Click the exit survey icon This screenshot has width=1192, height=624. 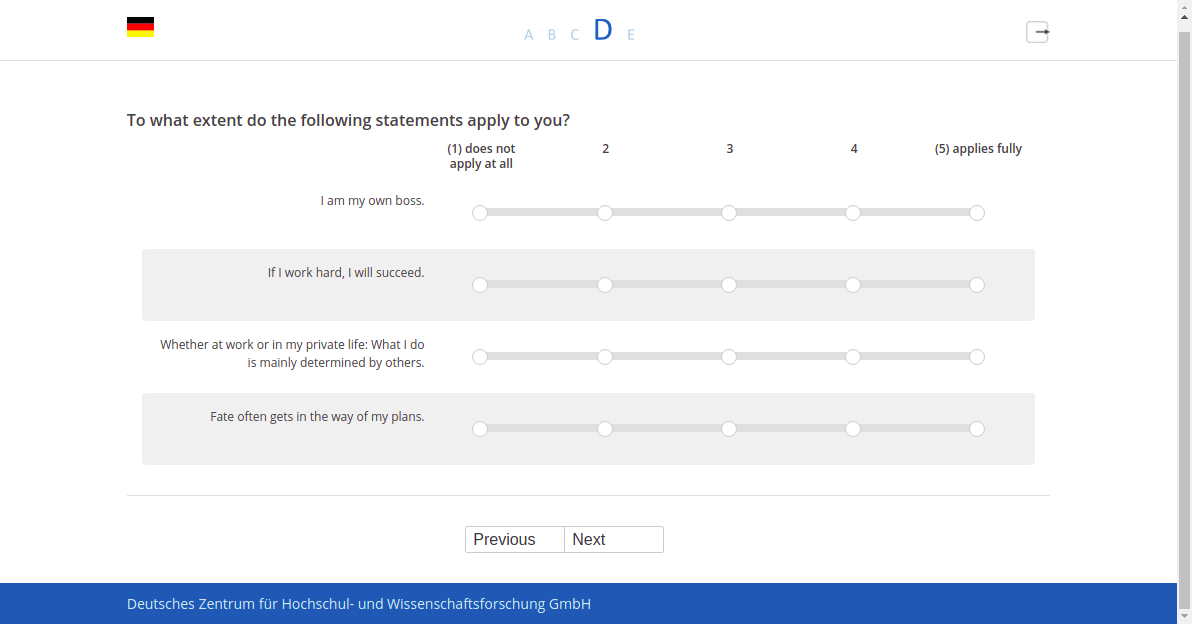[1038, 32]
